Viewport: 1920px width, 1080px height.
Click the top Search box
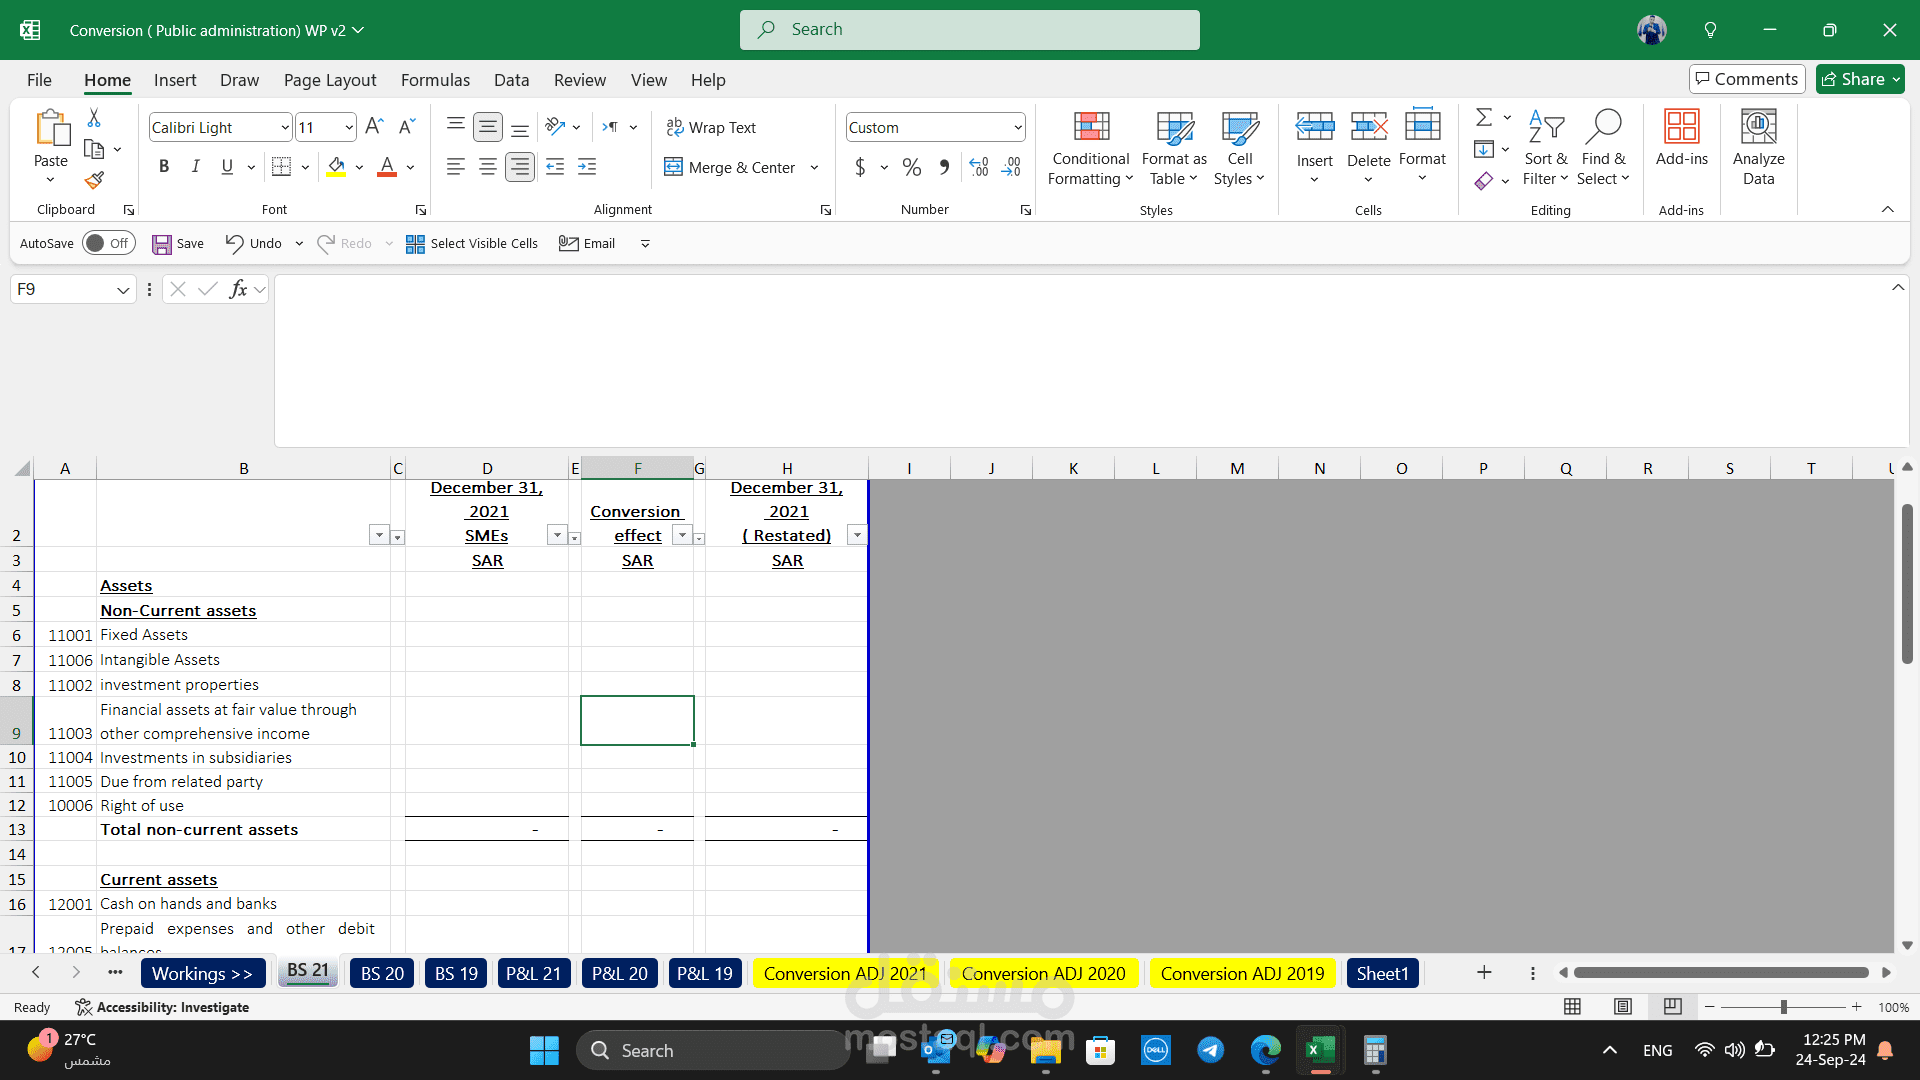click(969, 30)
